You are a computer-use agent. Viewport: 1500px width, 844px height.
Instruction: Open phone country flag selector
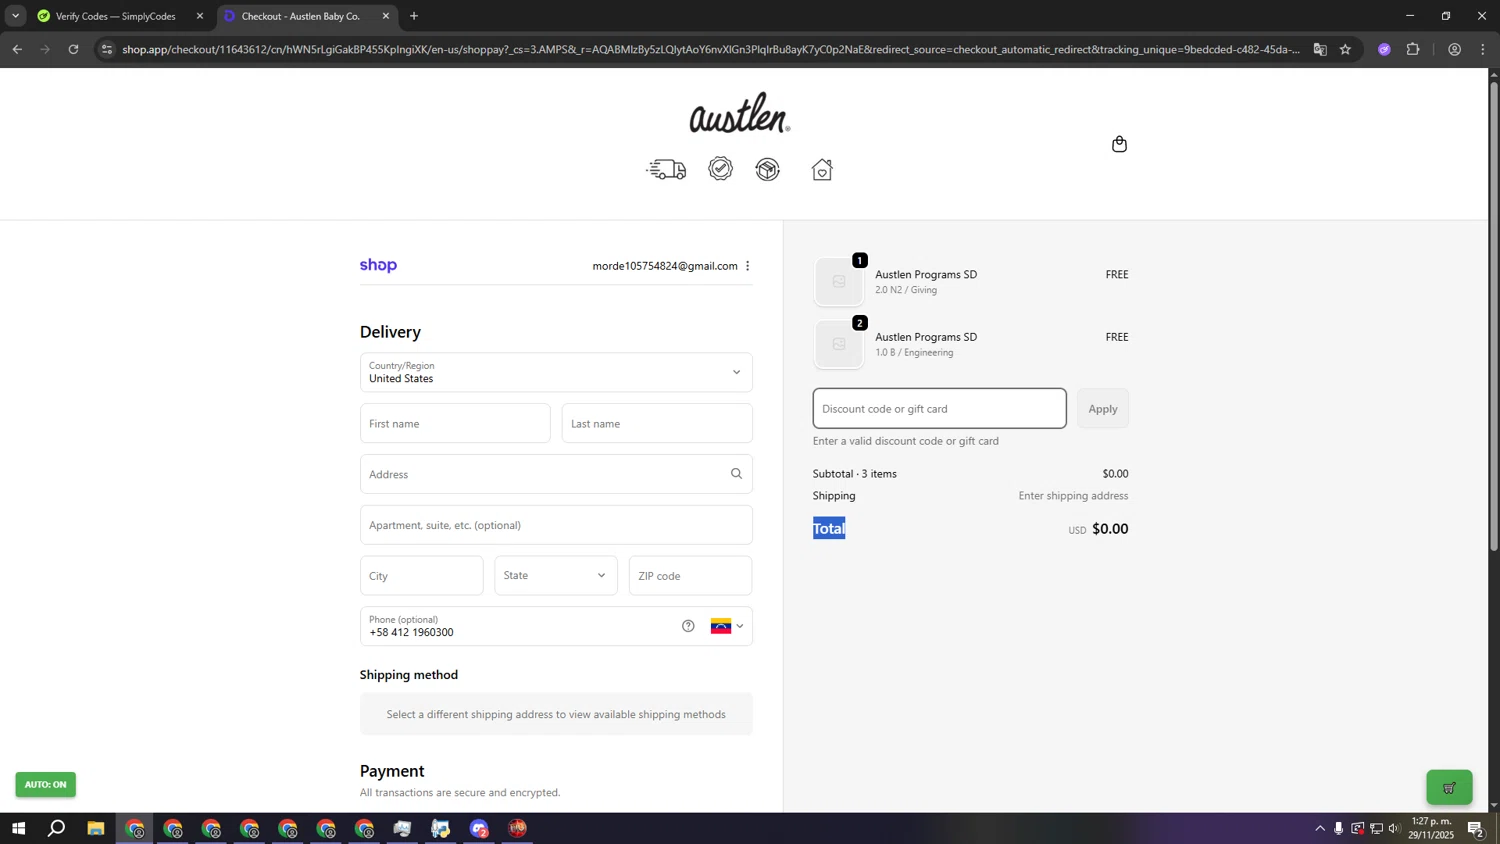(x=727, y=626)
